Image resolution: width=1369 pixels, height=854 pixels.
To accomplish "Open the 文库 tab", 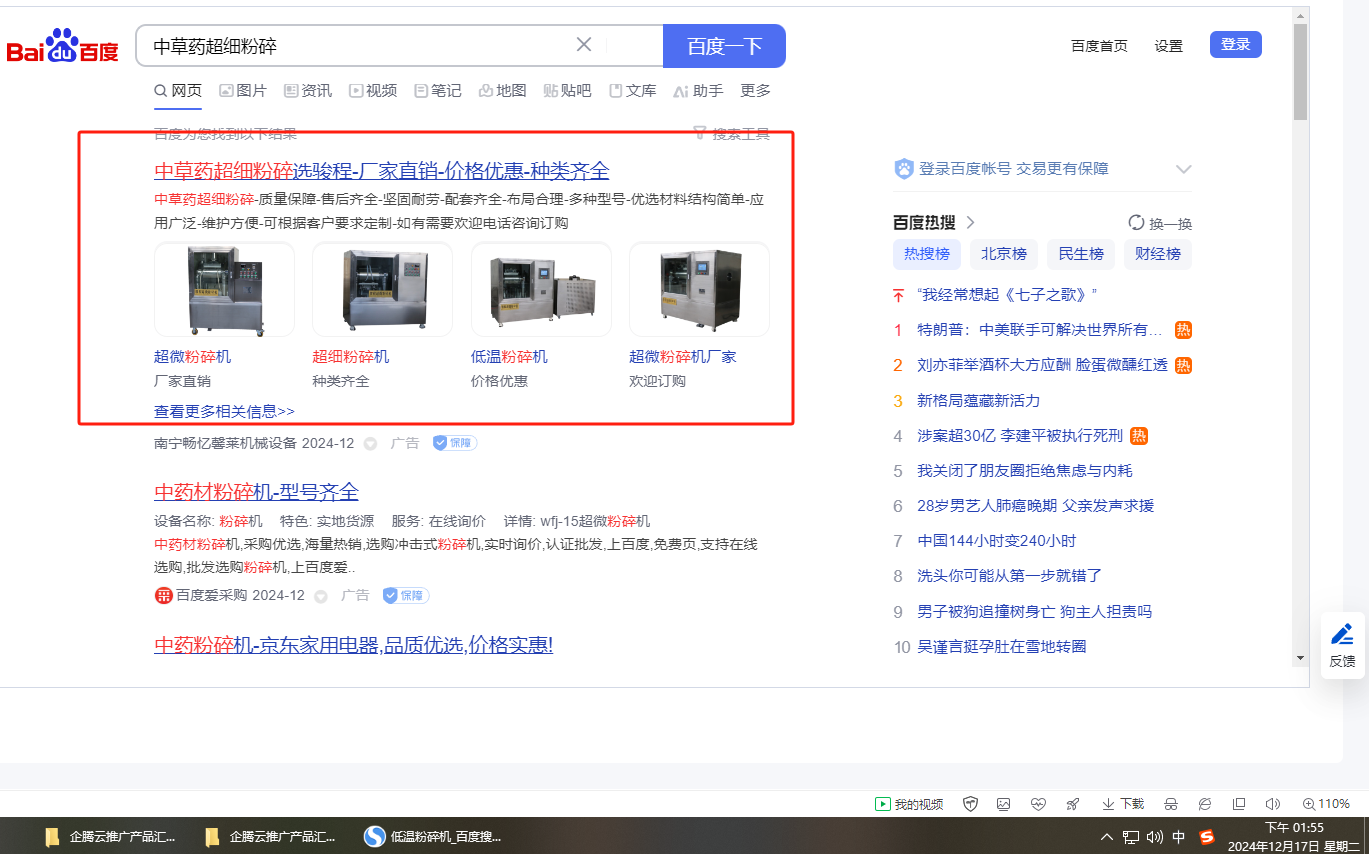I will point(633,91).
